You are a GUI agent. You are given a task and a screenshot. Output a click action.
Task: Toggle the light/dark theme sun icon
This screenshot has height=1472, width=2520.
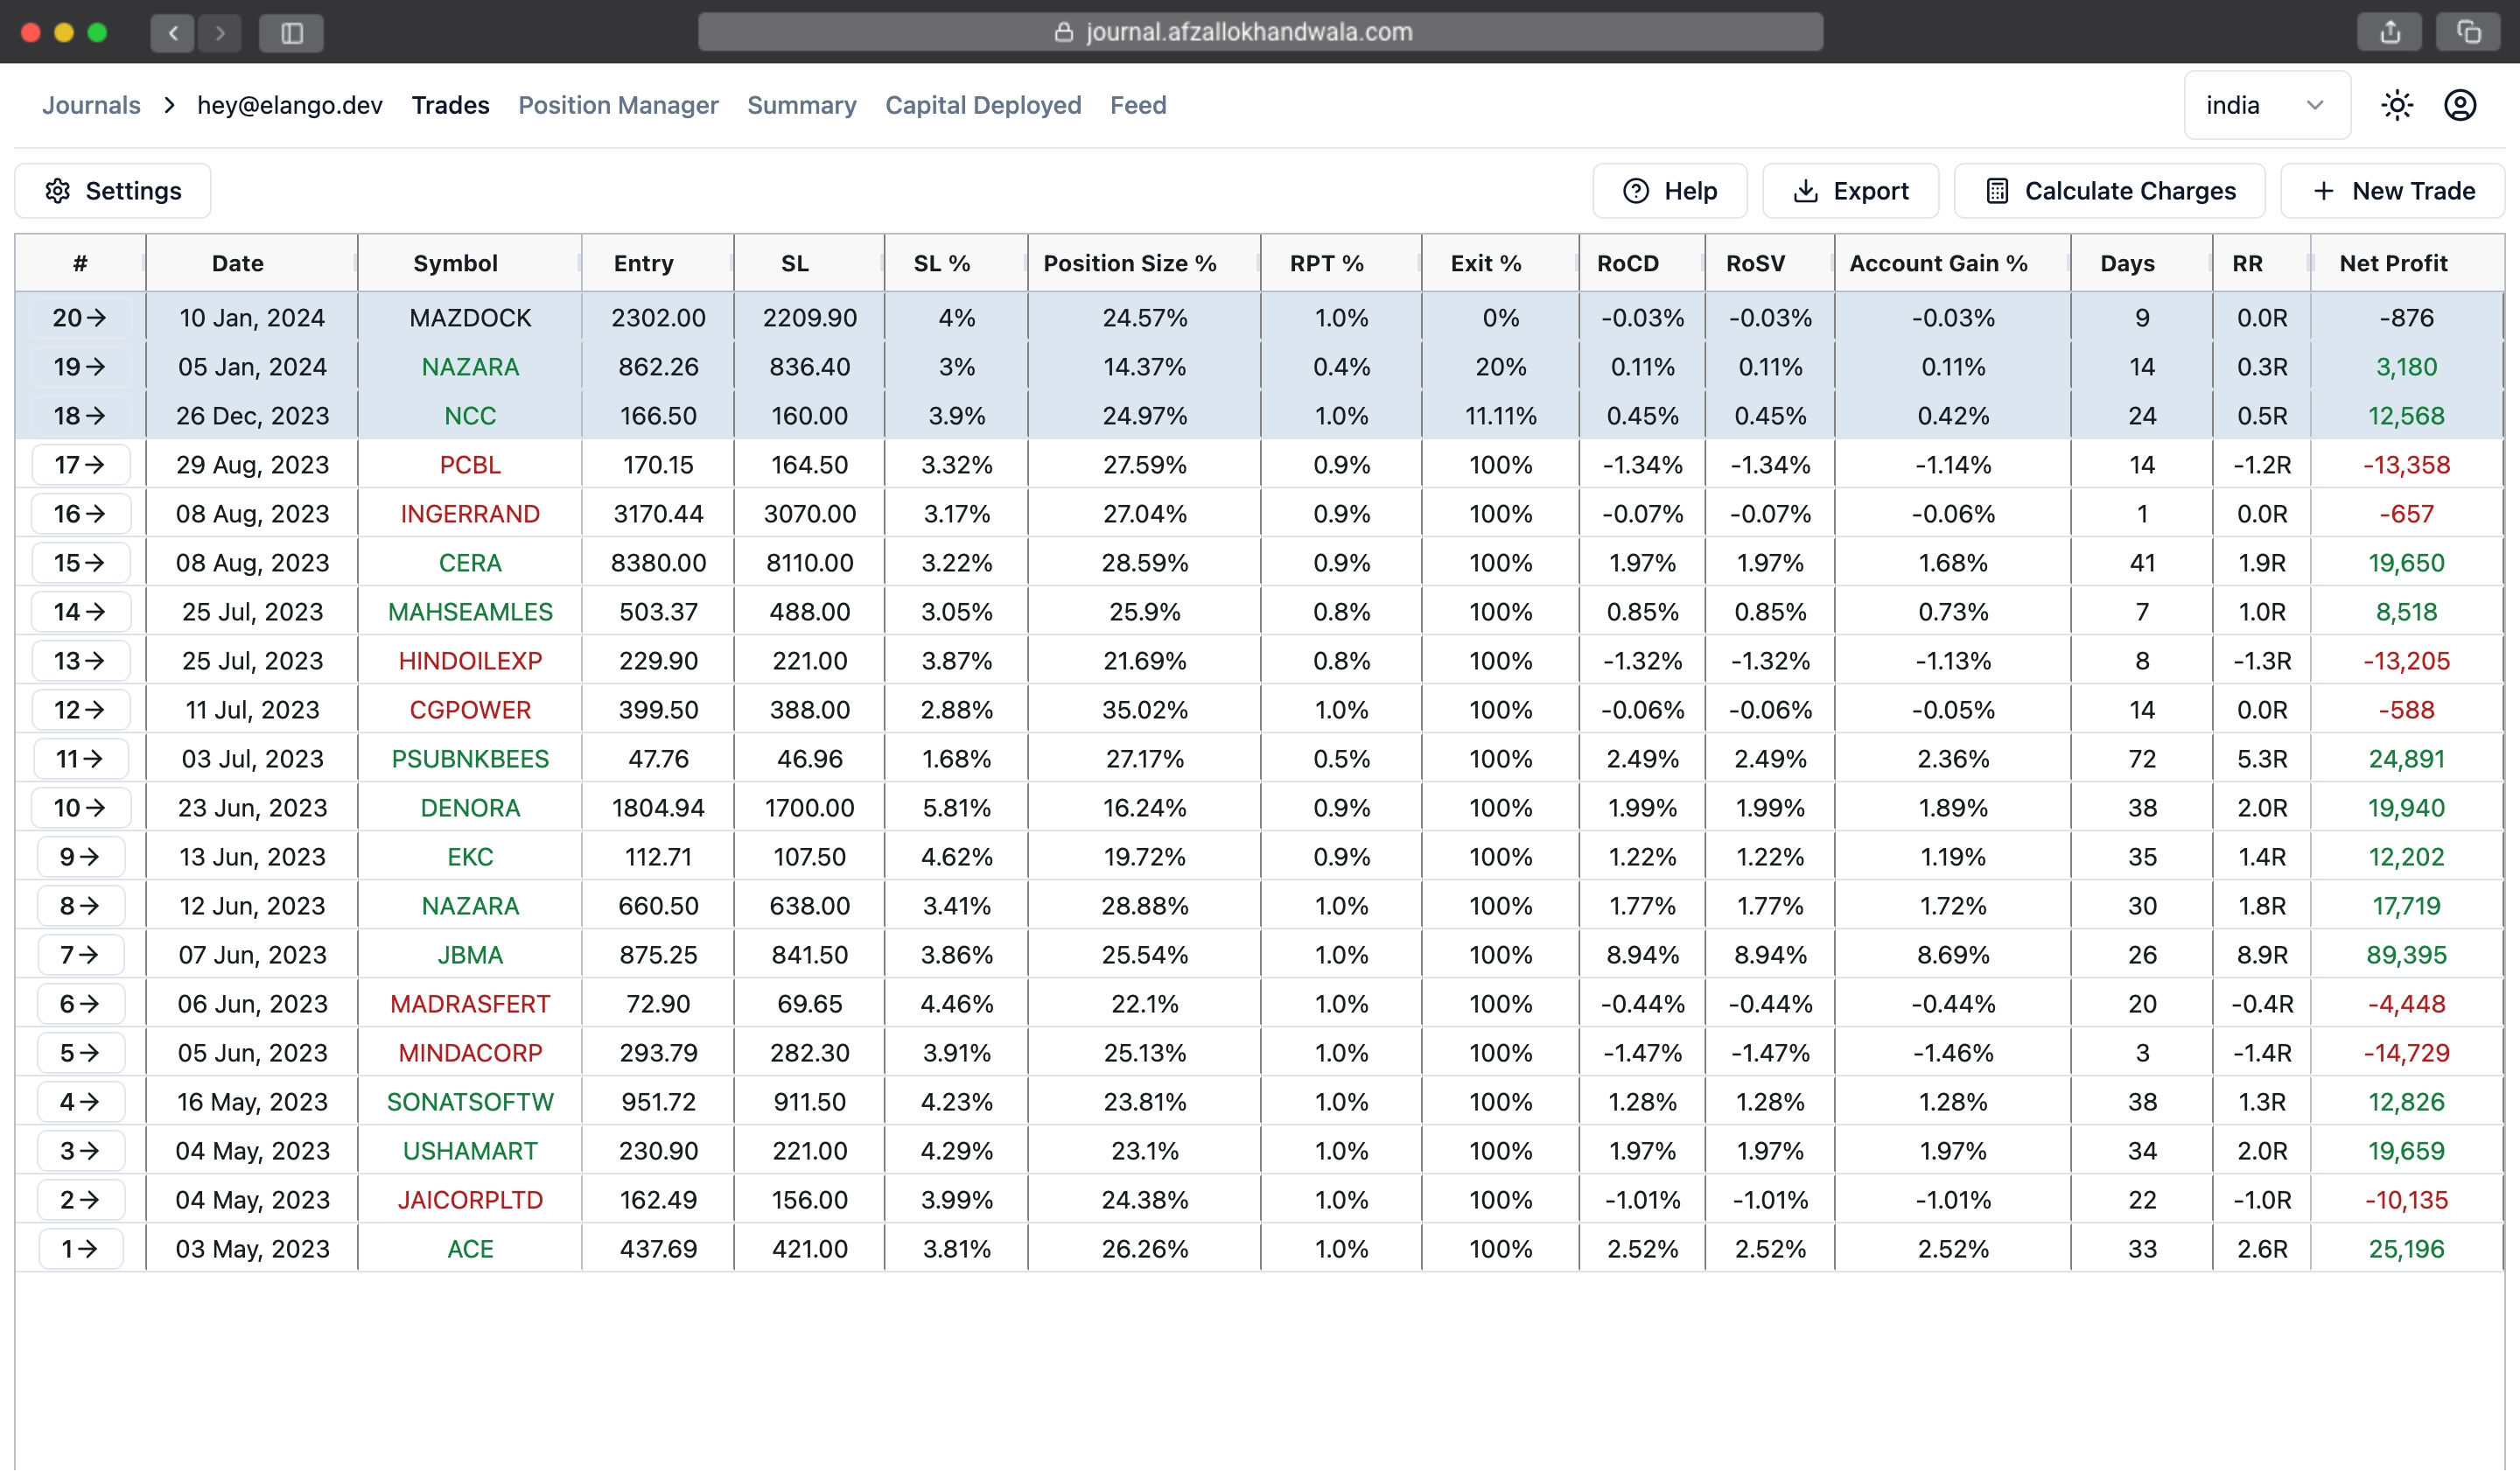click(x=2396, y=105)
